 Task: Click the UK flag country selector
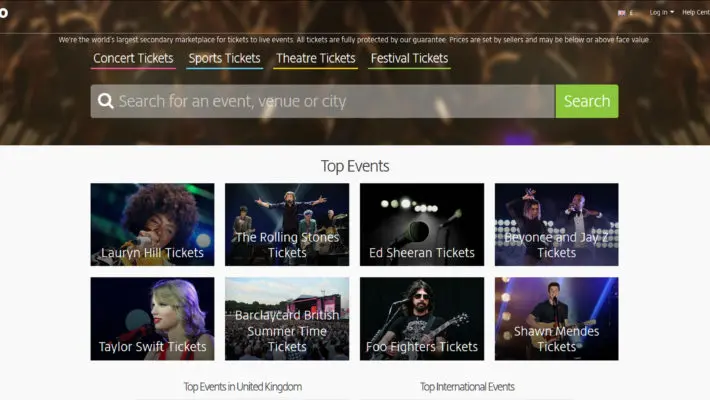[621, 13]
